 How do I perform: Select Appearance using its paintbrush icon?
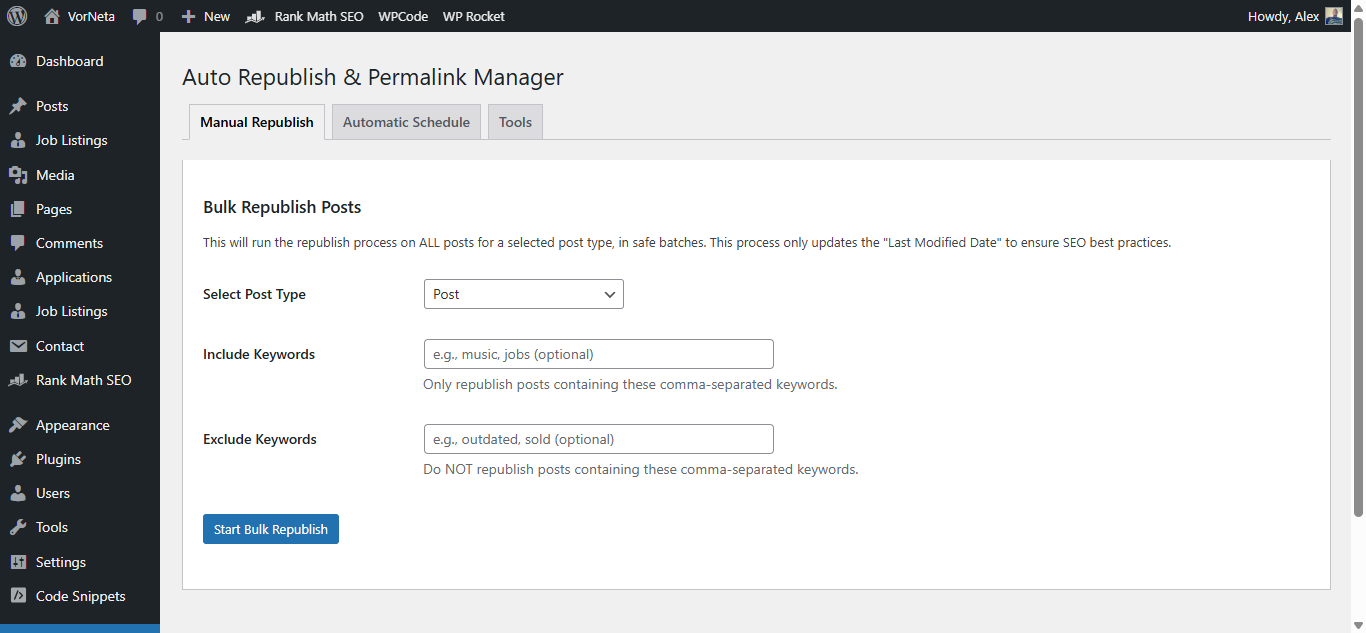21,424
